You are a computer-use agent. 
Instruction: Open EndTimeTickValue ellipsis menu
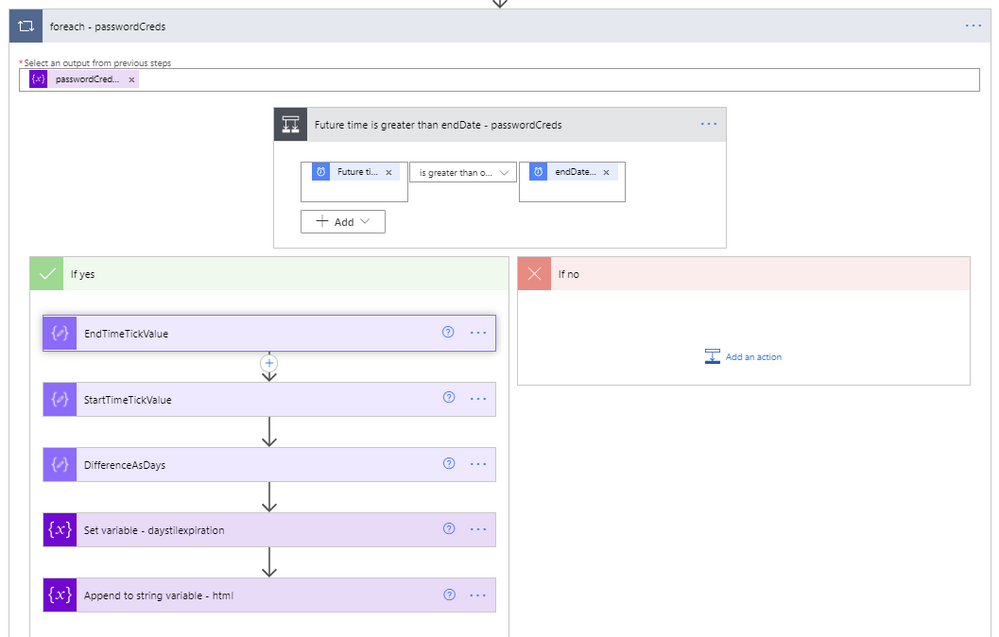coord(478,333)
